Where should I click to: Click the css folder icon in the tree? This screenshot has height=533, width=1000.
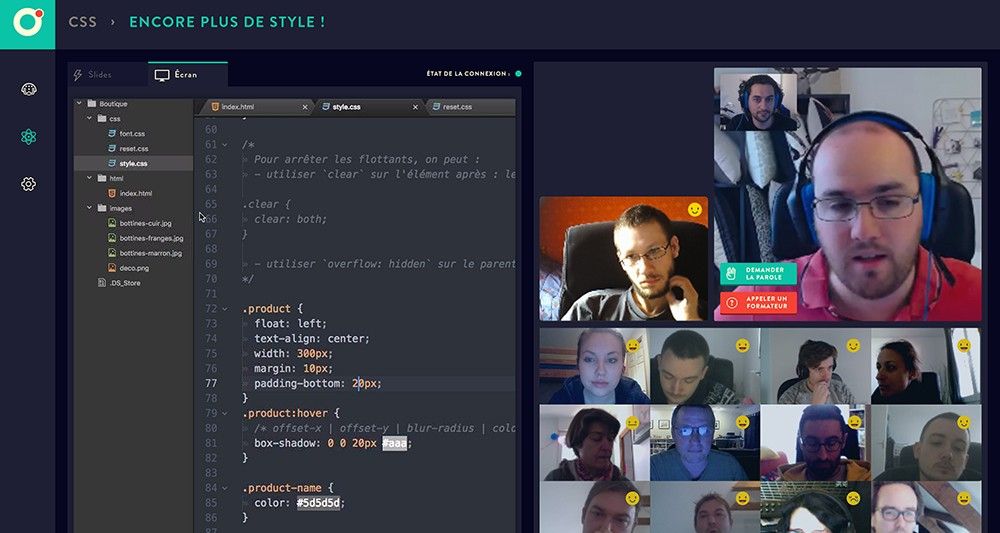pos(102,119)
